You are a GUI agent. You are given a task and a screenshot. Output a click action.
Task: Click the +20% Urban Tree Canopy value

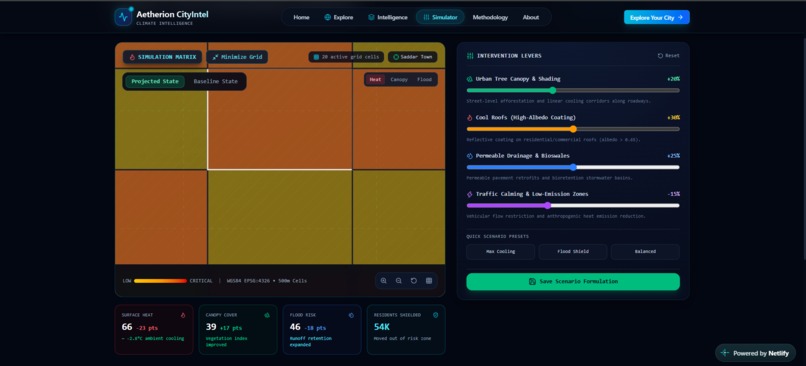click(x=673, y=79)
